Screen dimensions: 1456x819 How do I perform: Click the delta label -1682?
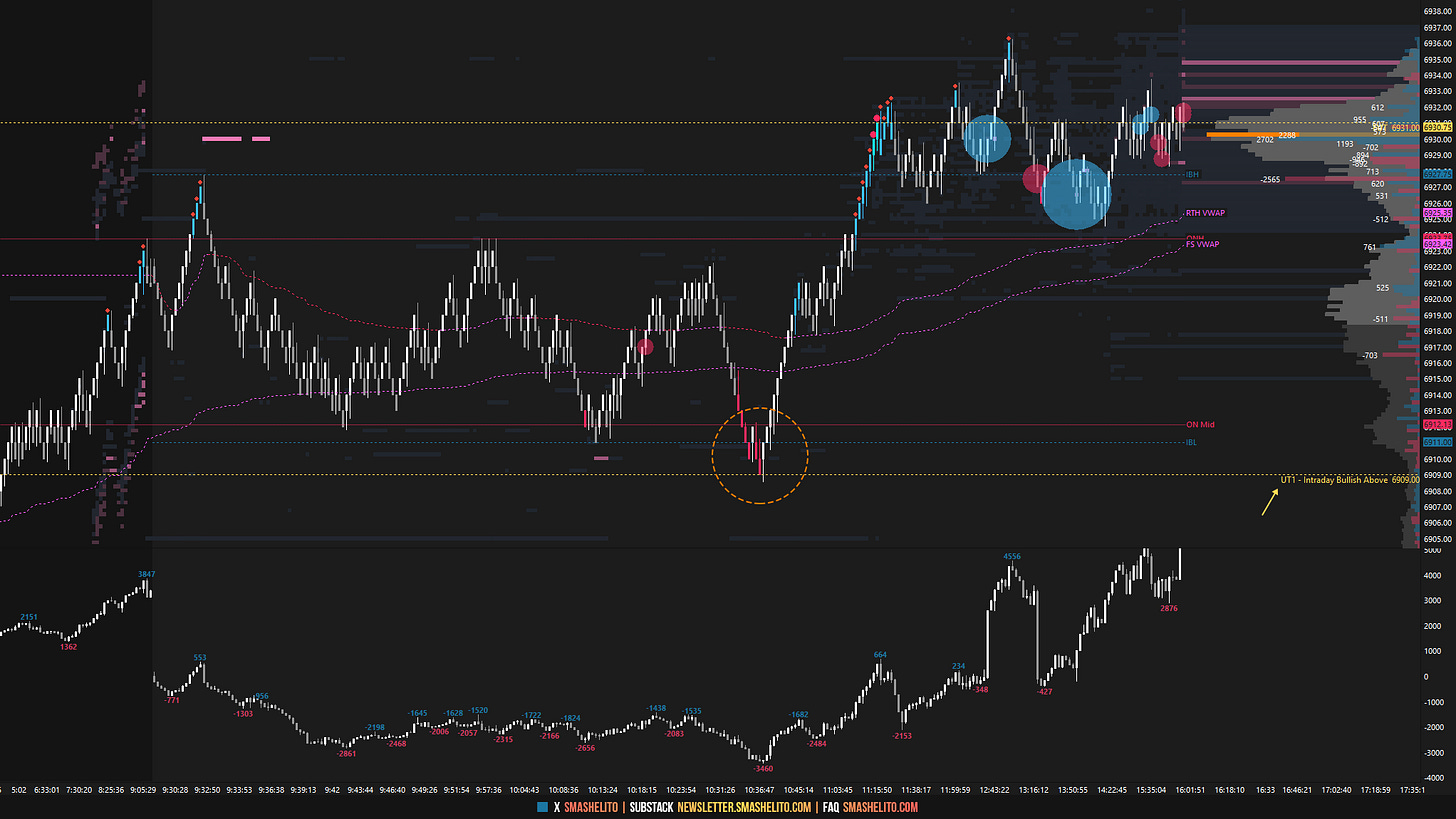[x=798, y=715]
